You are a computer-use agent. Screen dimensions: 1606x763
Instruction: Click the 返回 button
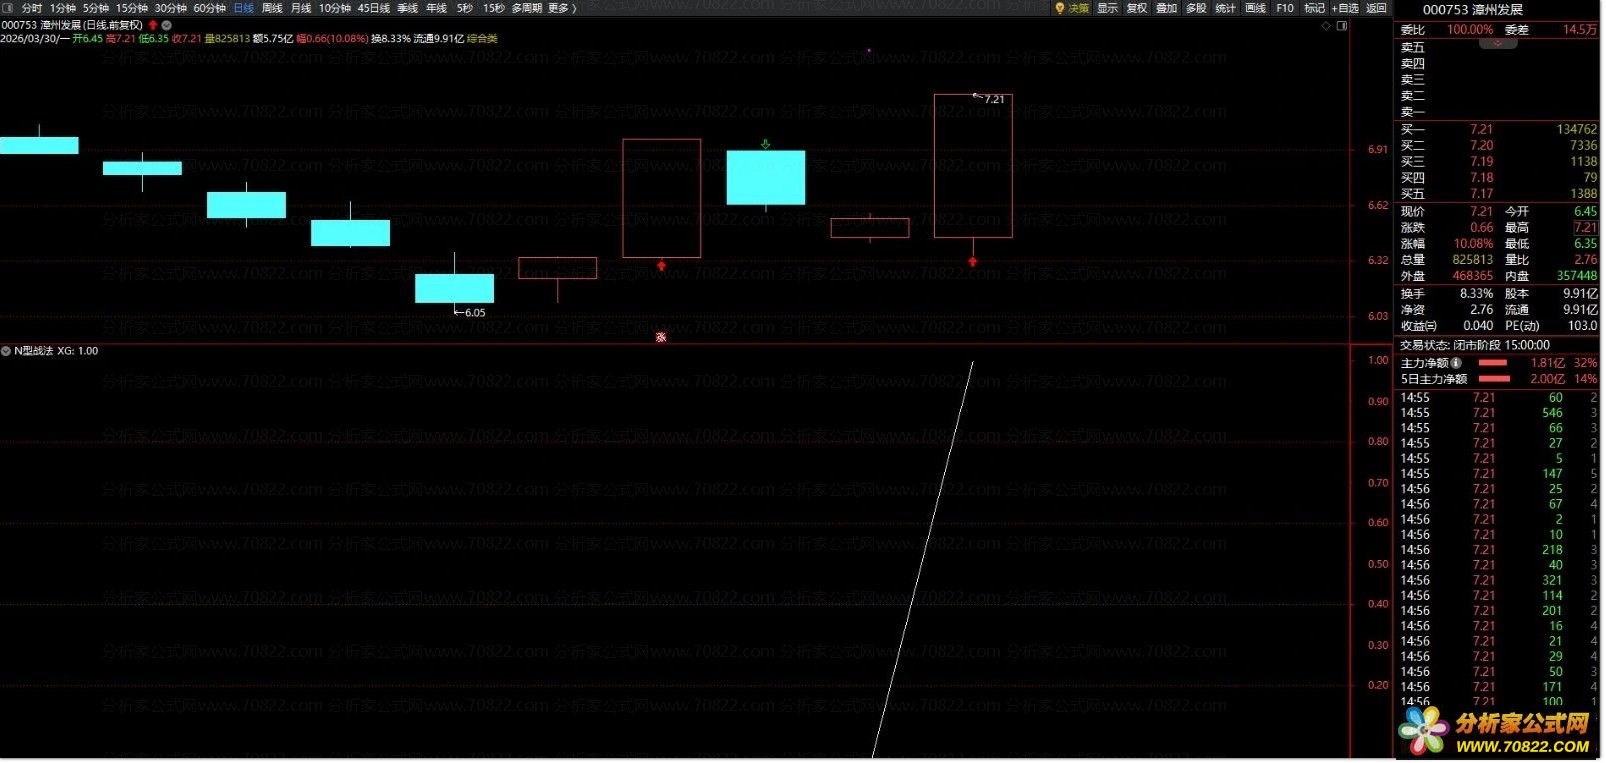pos(1377,8)
